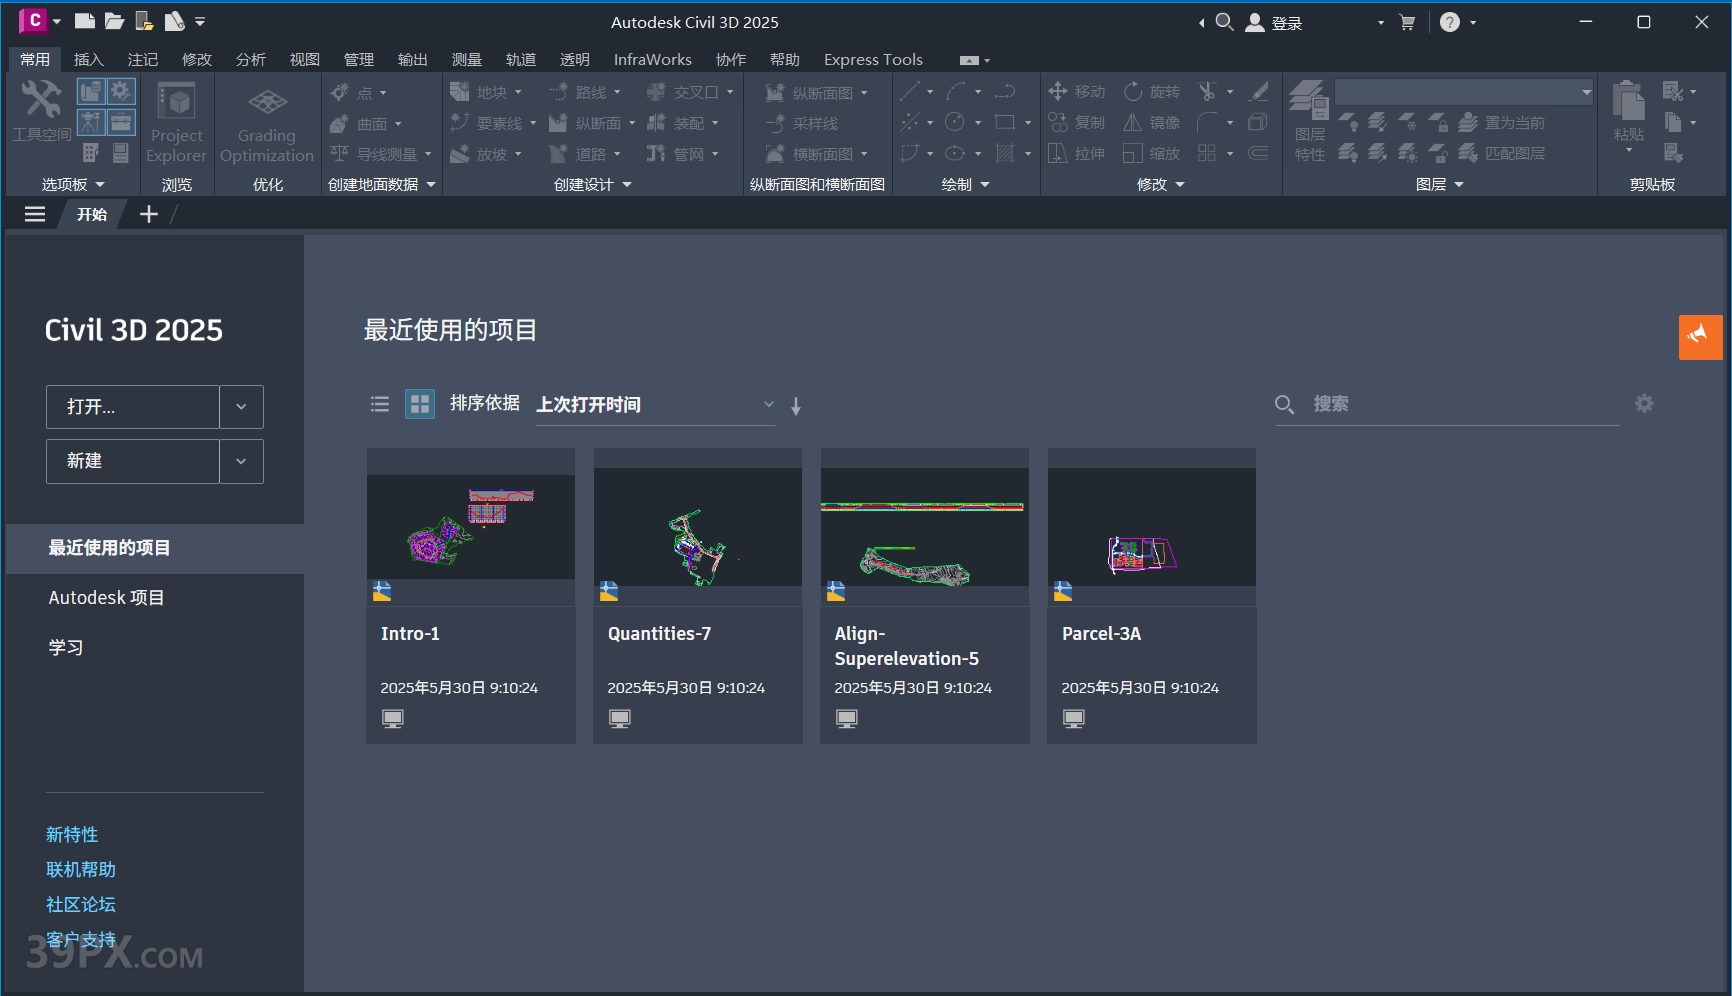This screenshot has width=1732, height=996.
Task: Open the InfraWorks ribbon tab
Action: pyautogui.click(x=652, y=59)
